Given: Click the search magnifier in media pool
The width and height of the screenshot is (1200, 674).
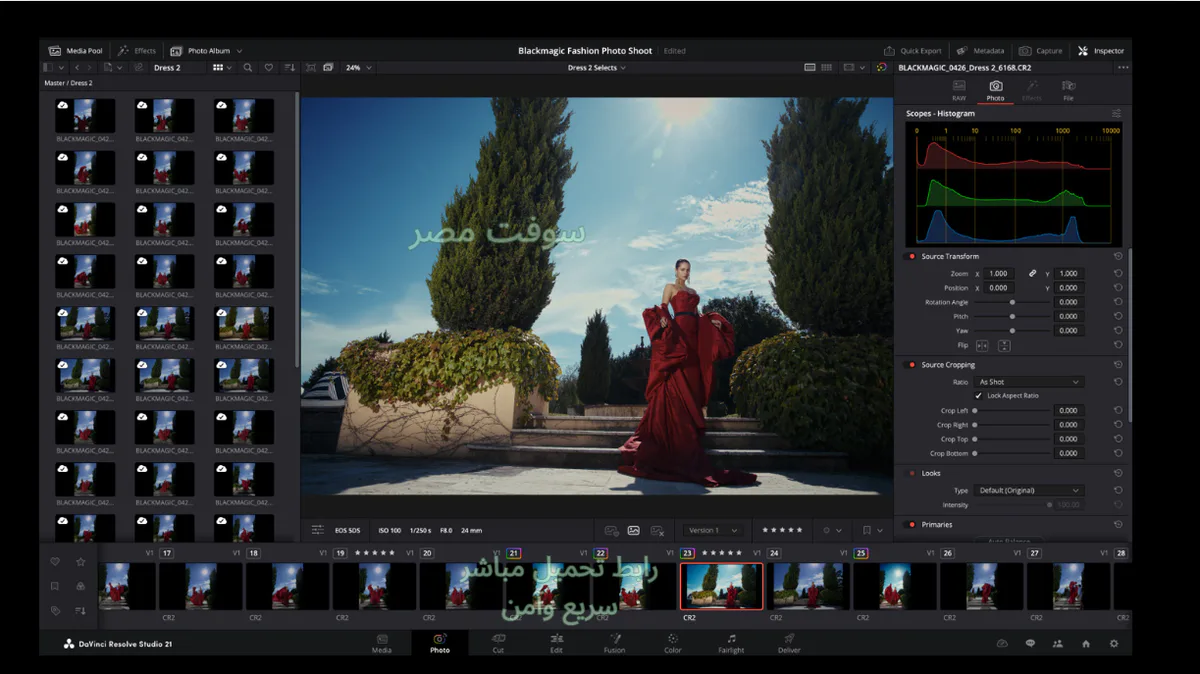Looking at the screenshot, I should (x=247, y=68).
